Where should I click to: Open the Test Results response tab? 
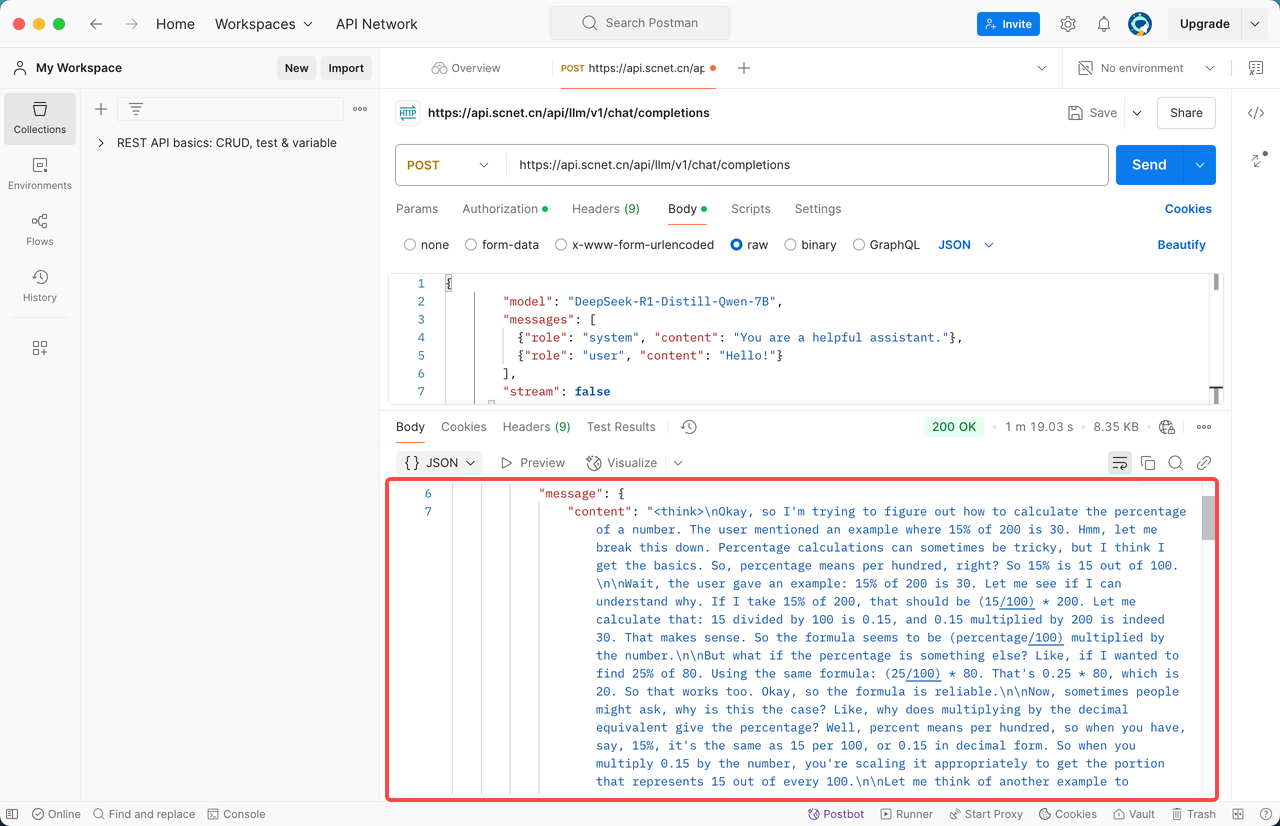[x=621, y=427]
